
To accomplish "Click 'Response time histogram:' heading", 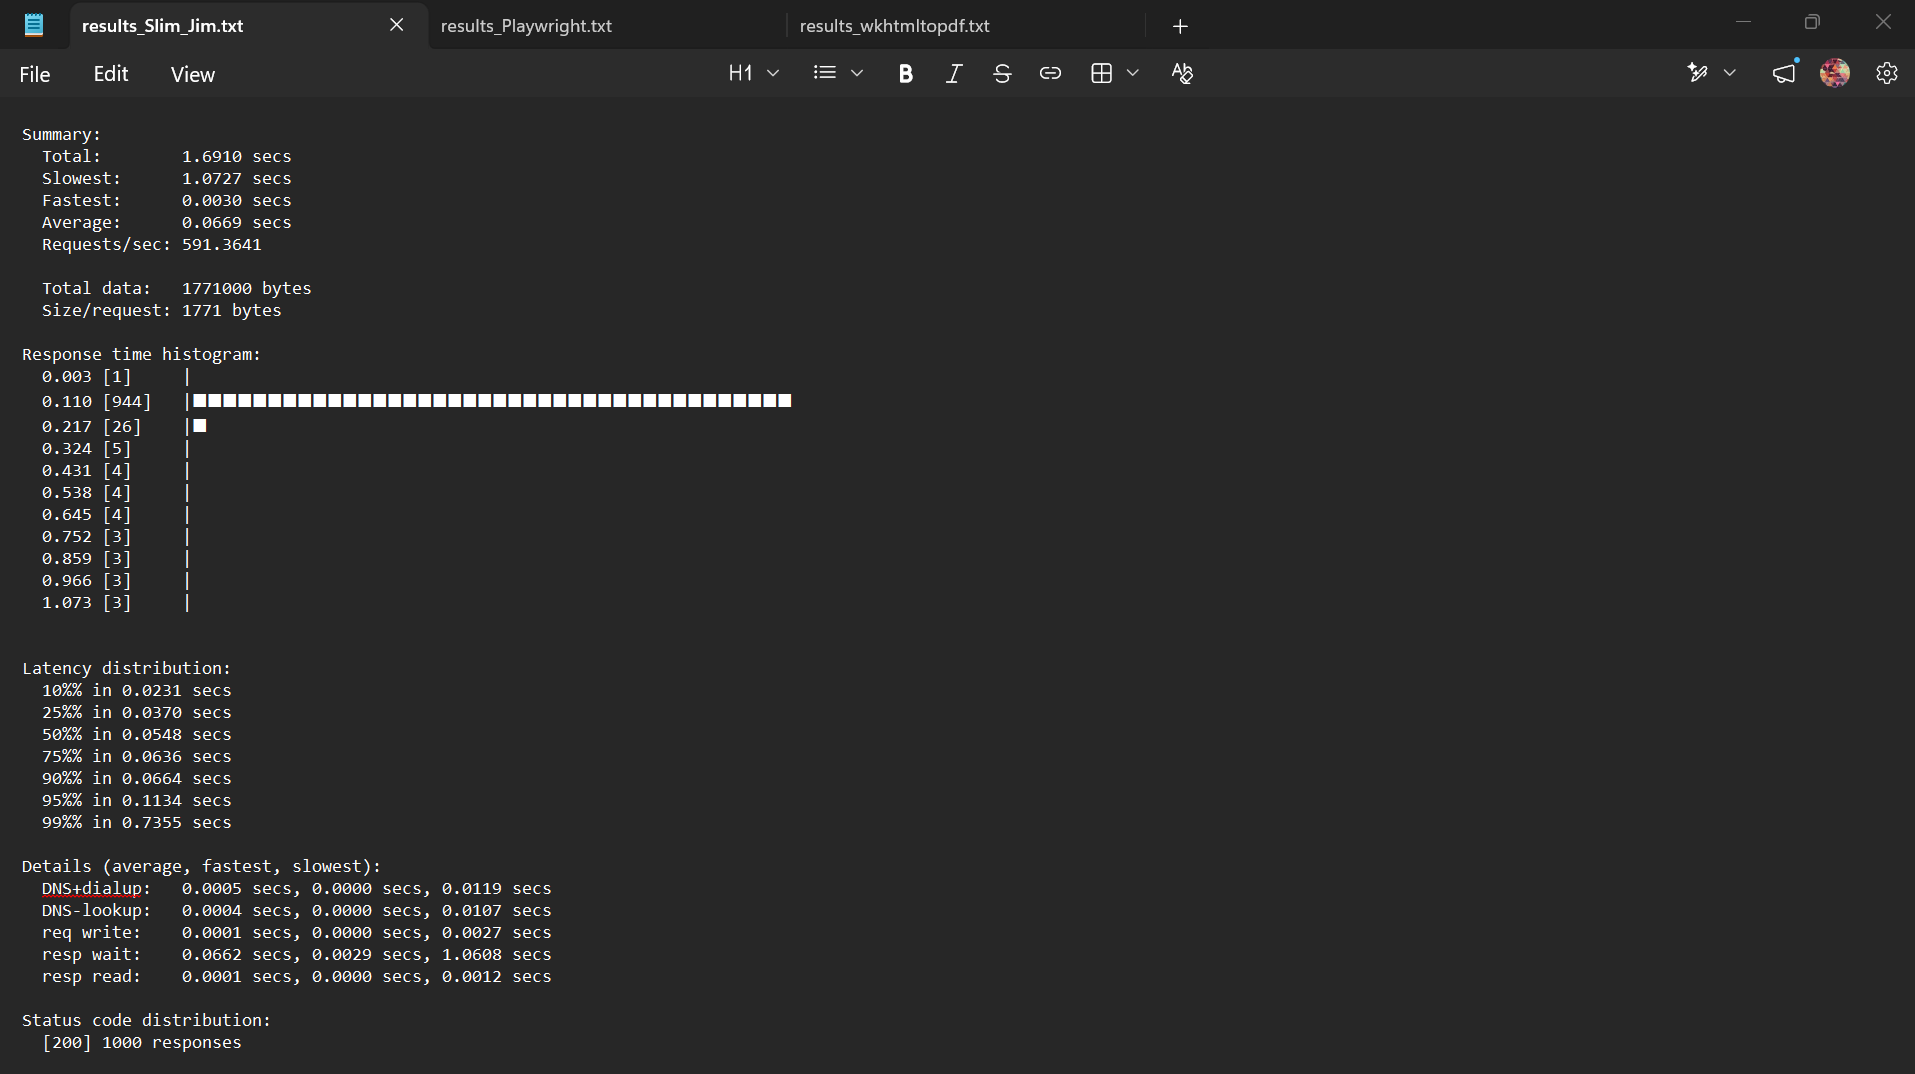I will 141,354.
